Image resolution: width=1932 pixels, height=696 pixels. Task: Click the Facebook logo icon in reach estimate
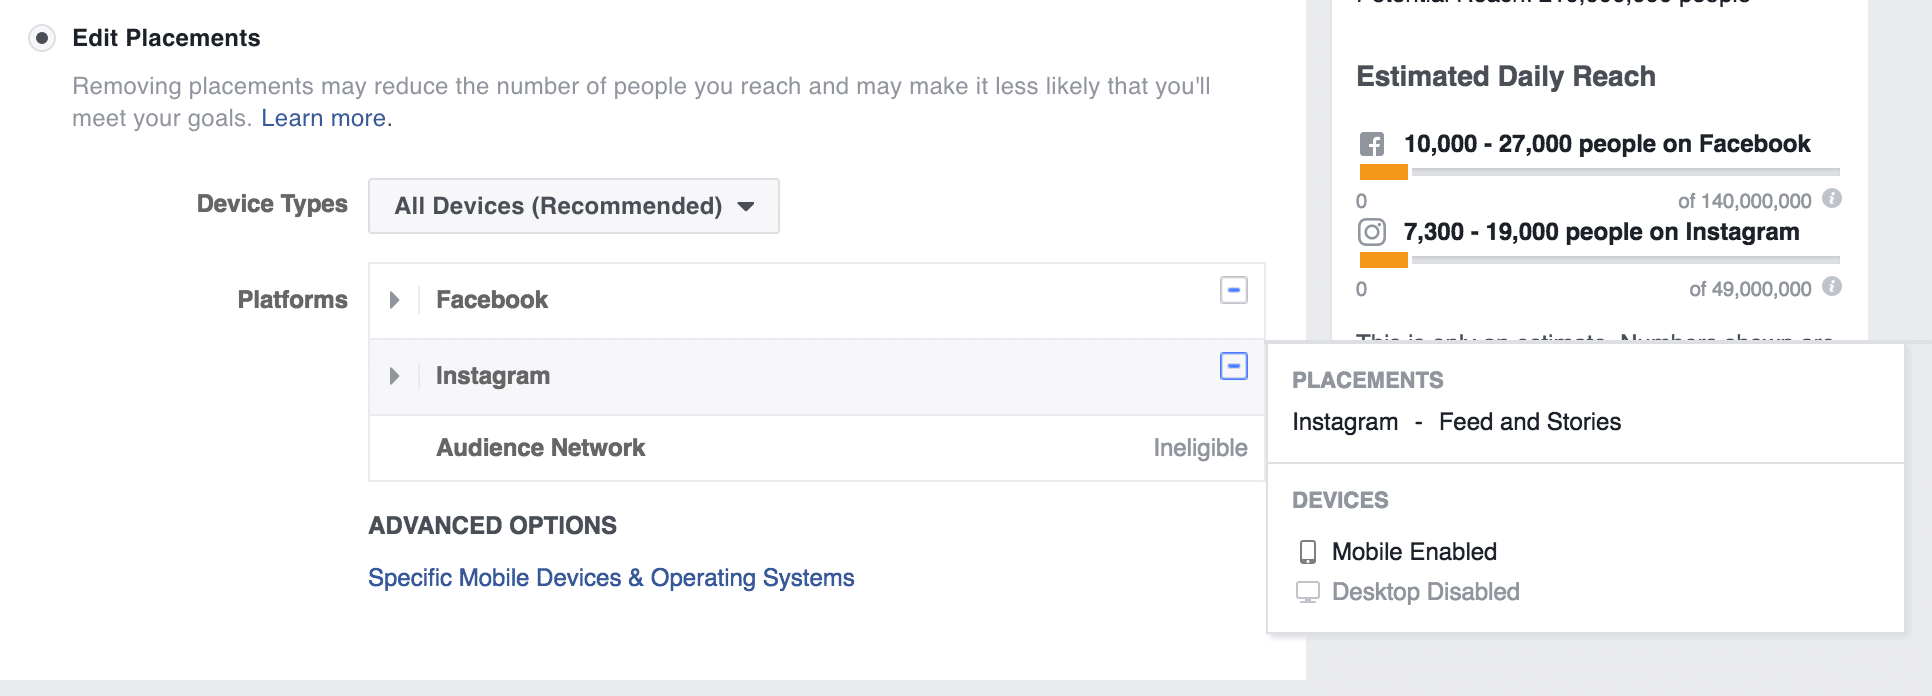click(1371, 144)
